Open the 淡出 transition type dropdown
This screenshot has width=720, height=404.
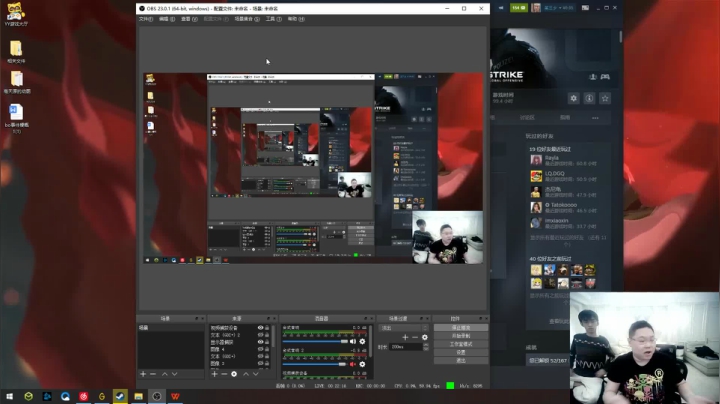(404, 328)
